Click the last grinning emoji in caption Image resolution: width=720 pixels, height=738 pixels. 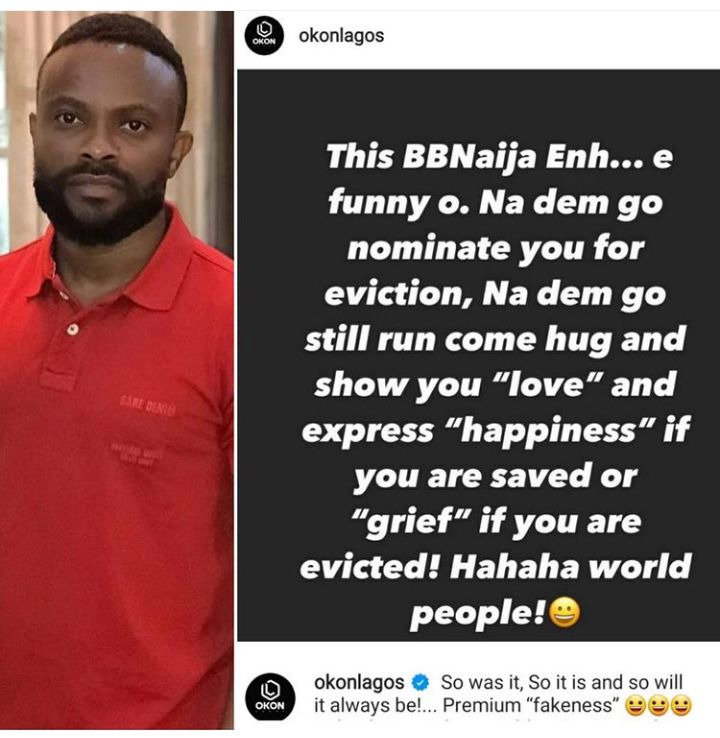681,706
